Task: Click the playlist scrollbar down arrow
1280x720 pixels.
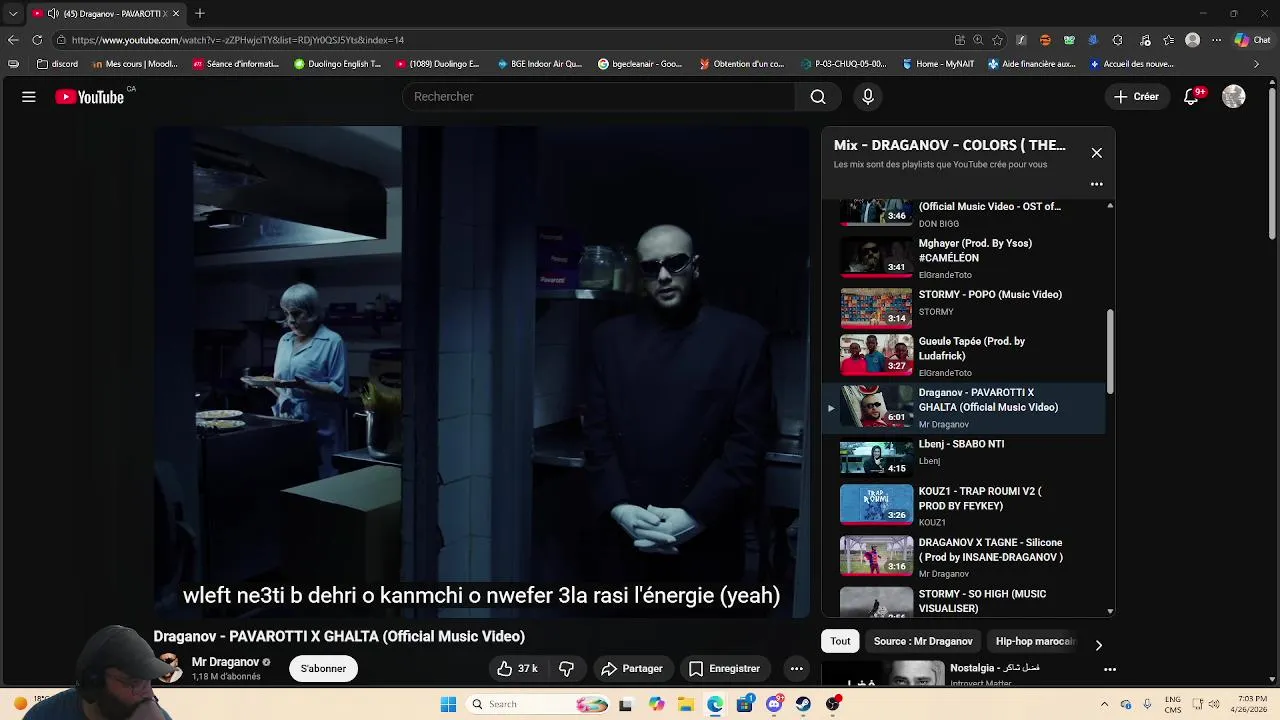Action: pos(1110,611)
